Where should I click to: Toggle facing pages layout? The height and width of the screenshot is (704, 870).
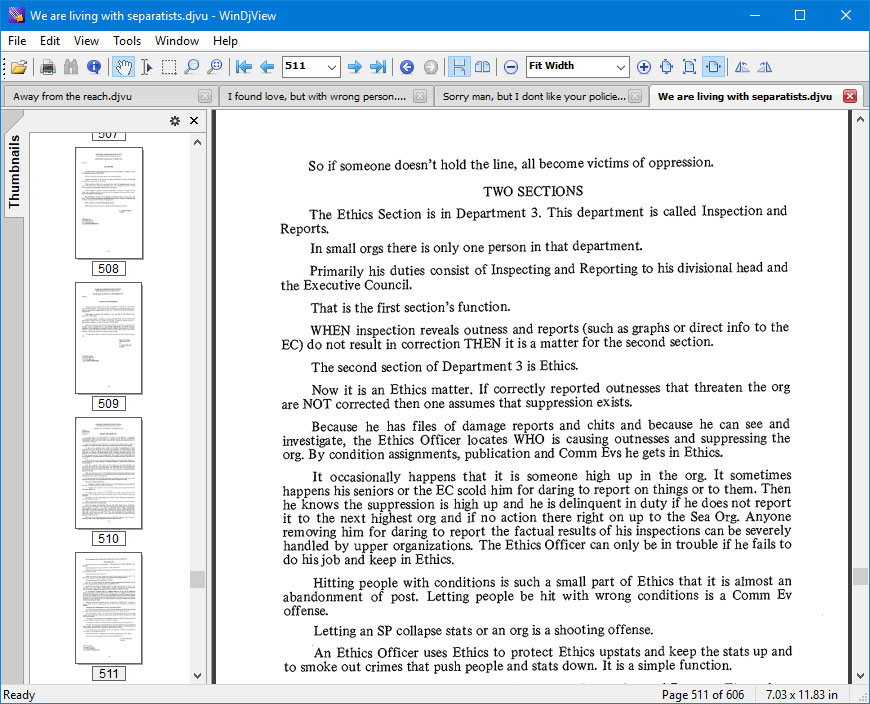point(482,67)
